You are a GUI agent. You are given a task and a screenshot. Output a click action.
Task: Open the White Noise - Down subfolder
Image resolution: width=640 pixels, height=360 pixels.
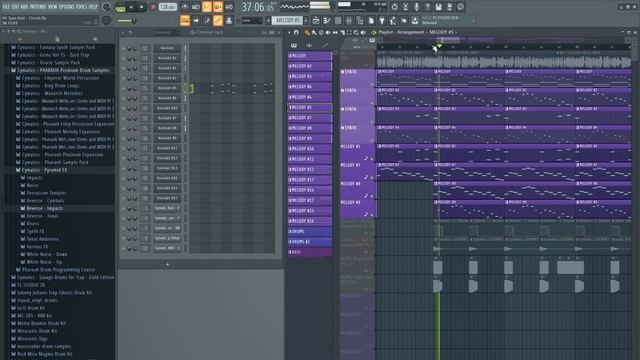click(x=47, y=254)
